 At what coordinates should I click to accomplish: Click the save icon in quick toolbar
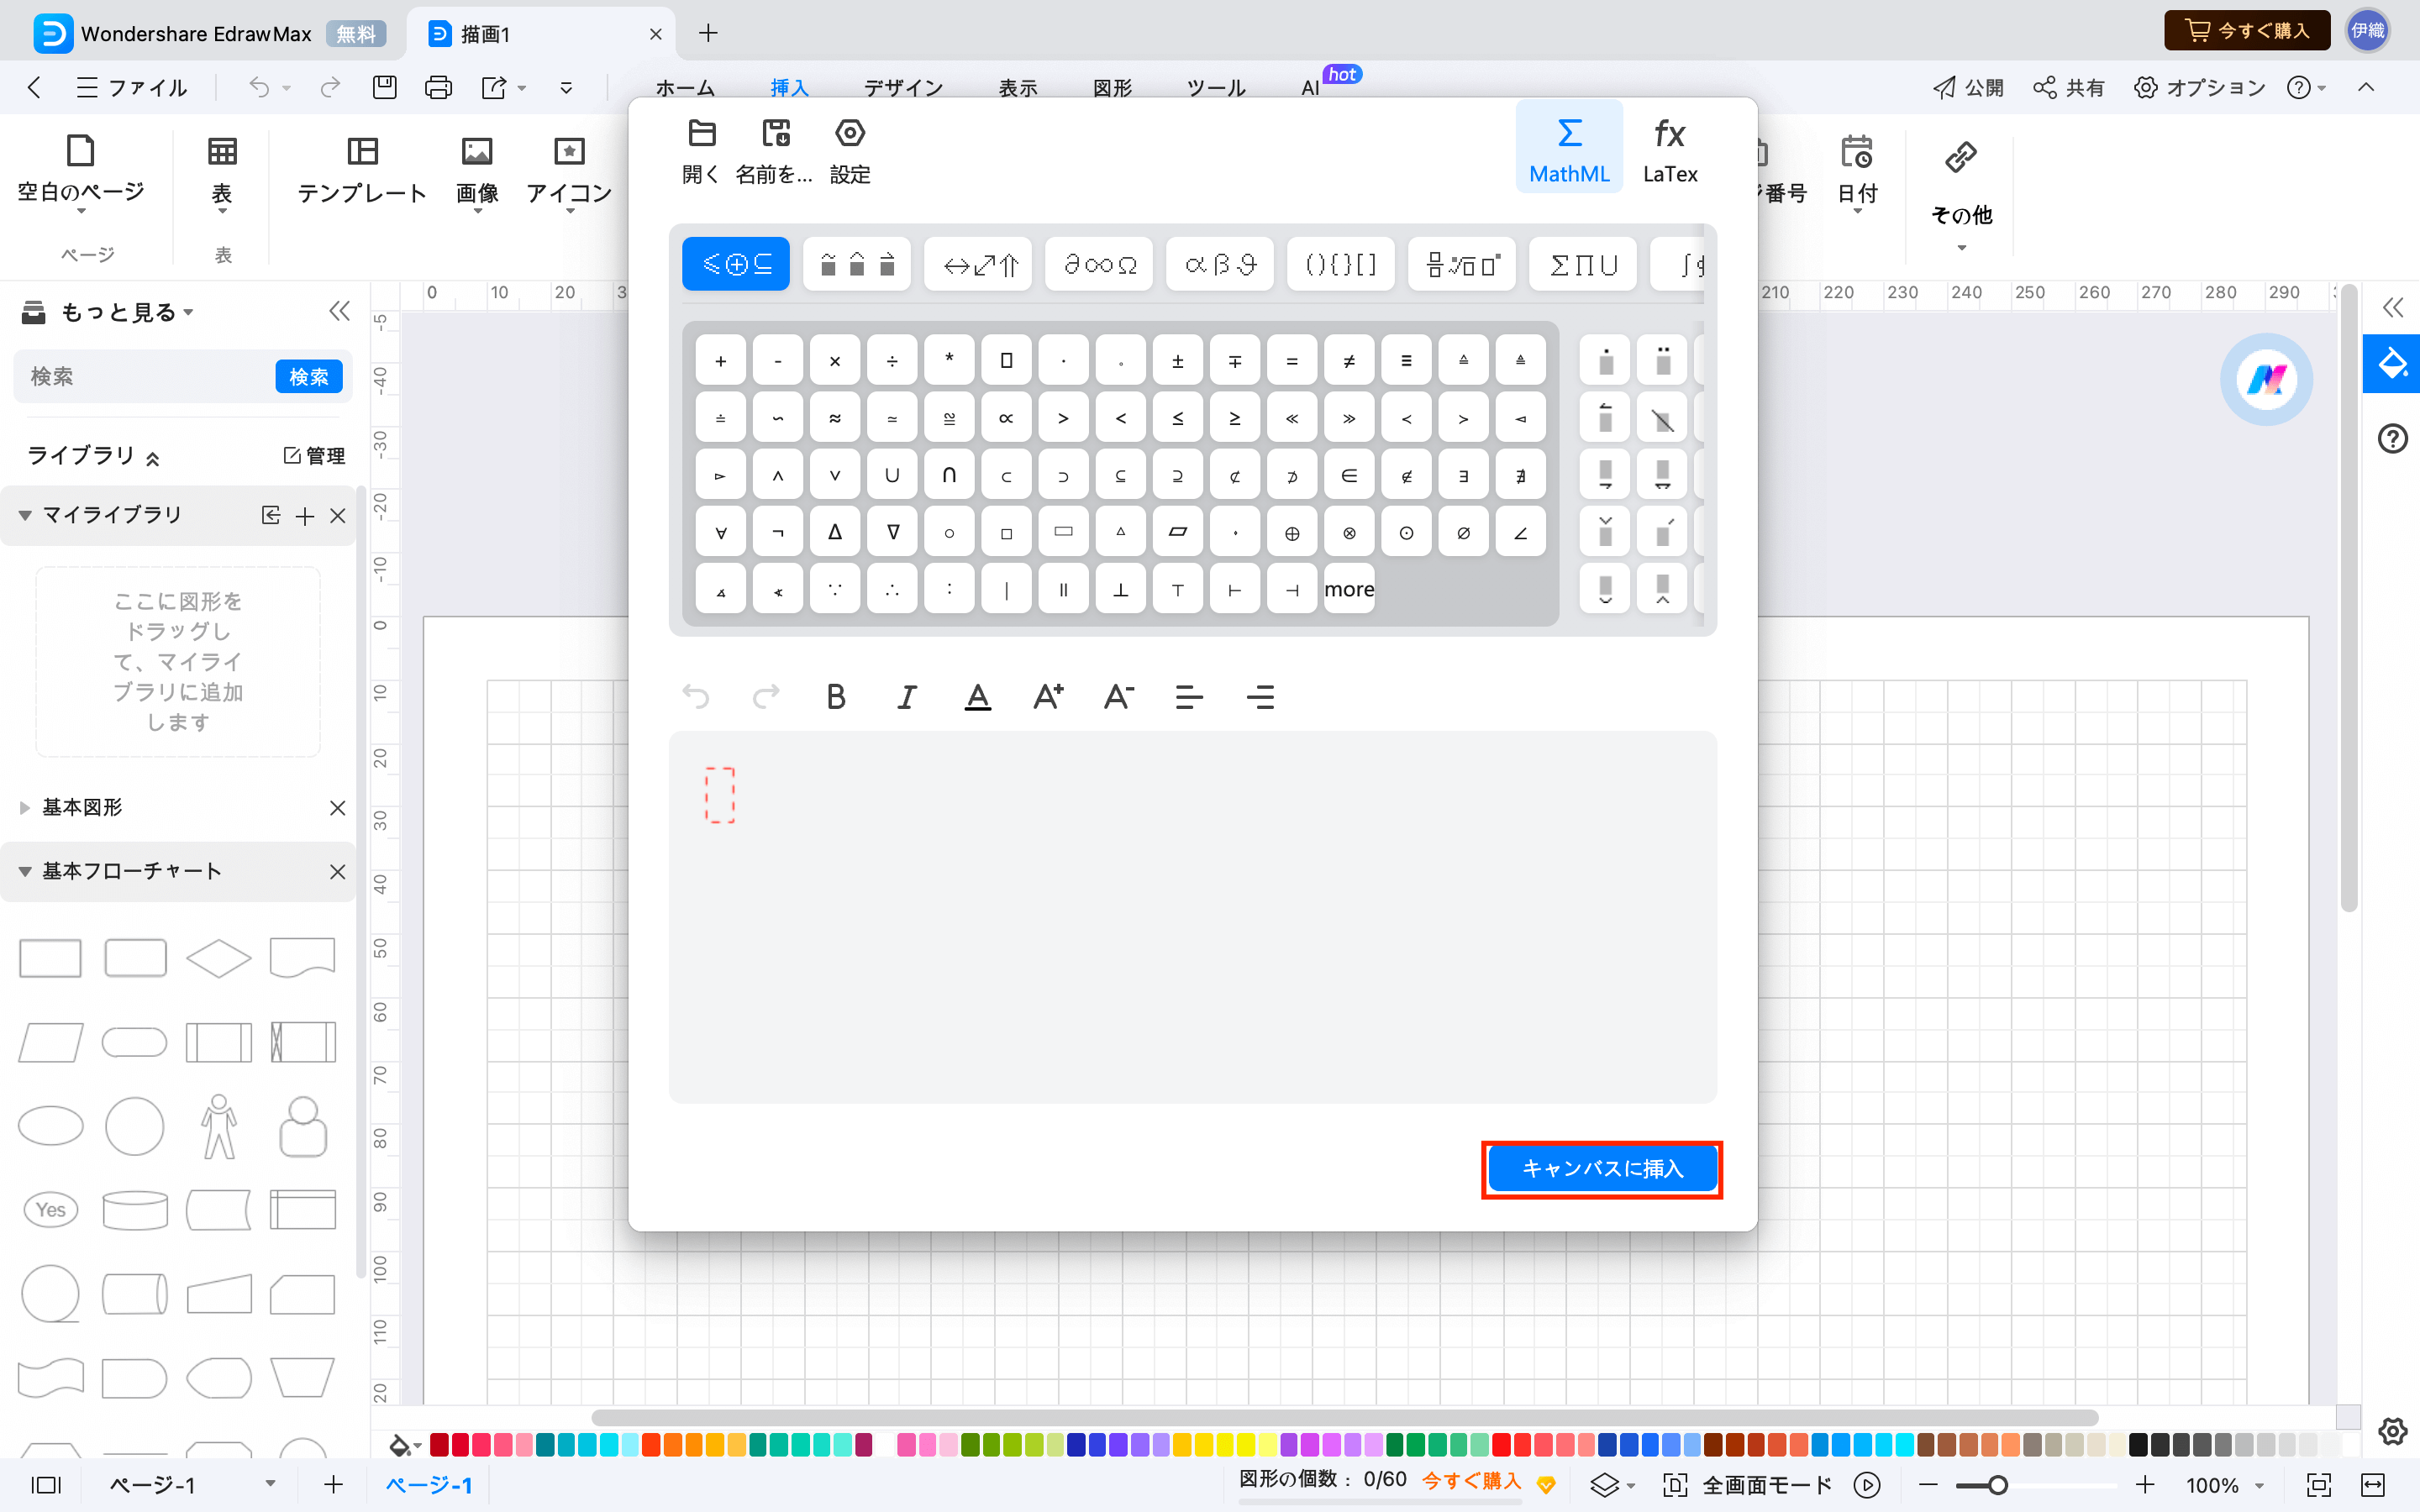pyautogui.click(x=385, y=87)
